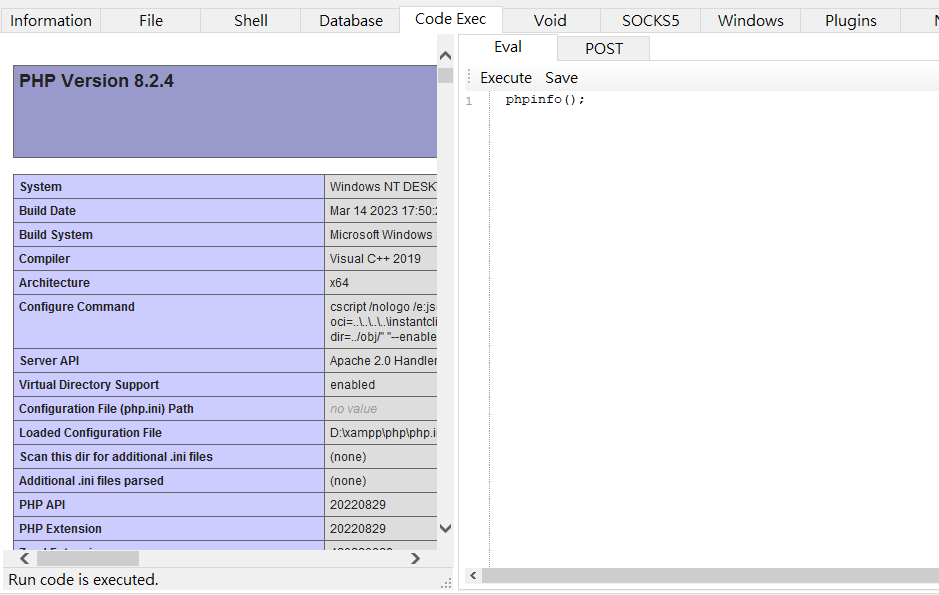Open the Void tab
Image resolution: width=939 pixels, height=595 pixels.
click(x=550, y=21)
